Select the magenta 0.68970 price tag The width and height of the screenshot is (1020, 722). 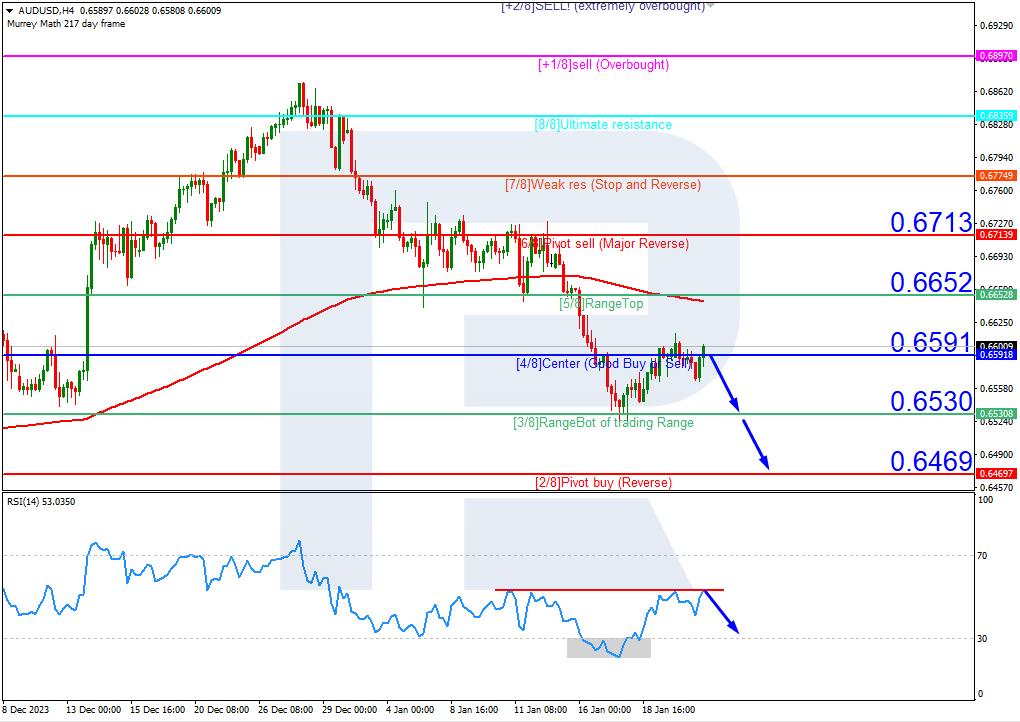tap(996, 56)
